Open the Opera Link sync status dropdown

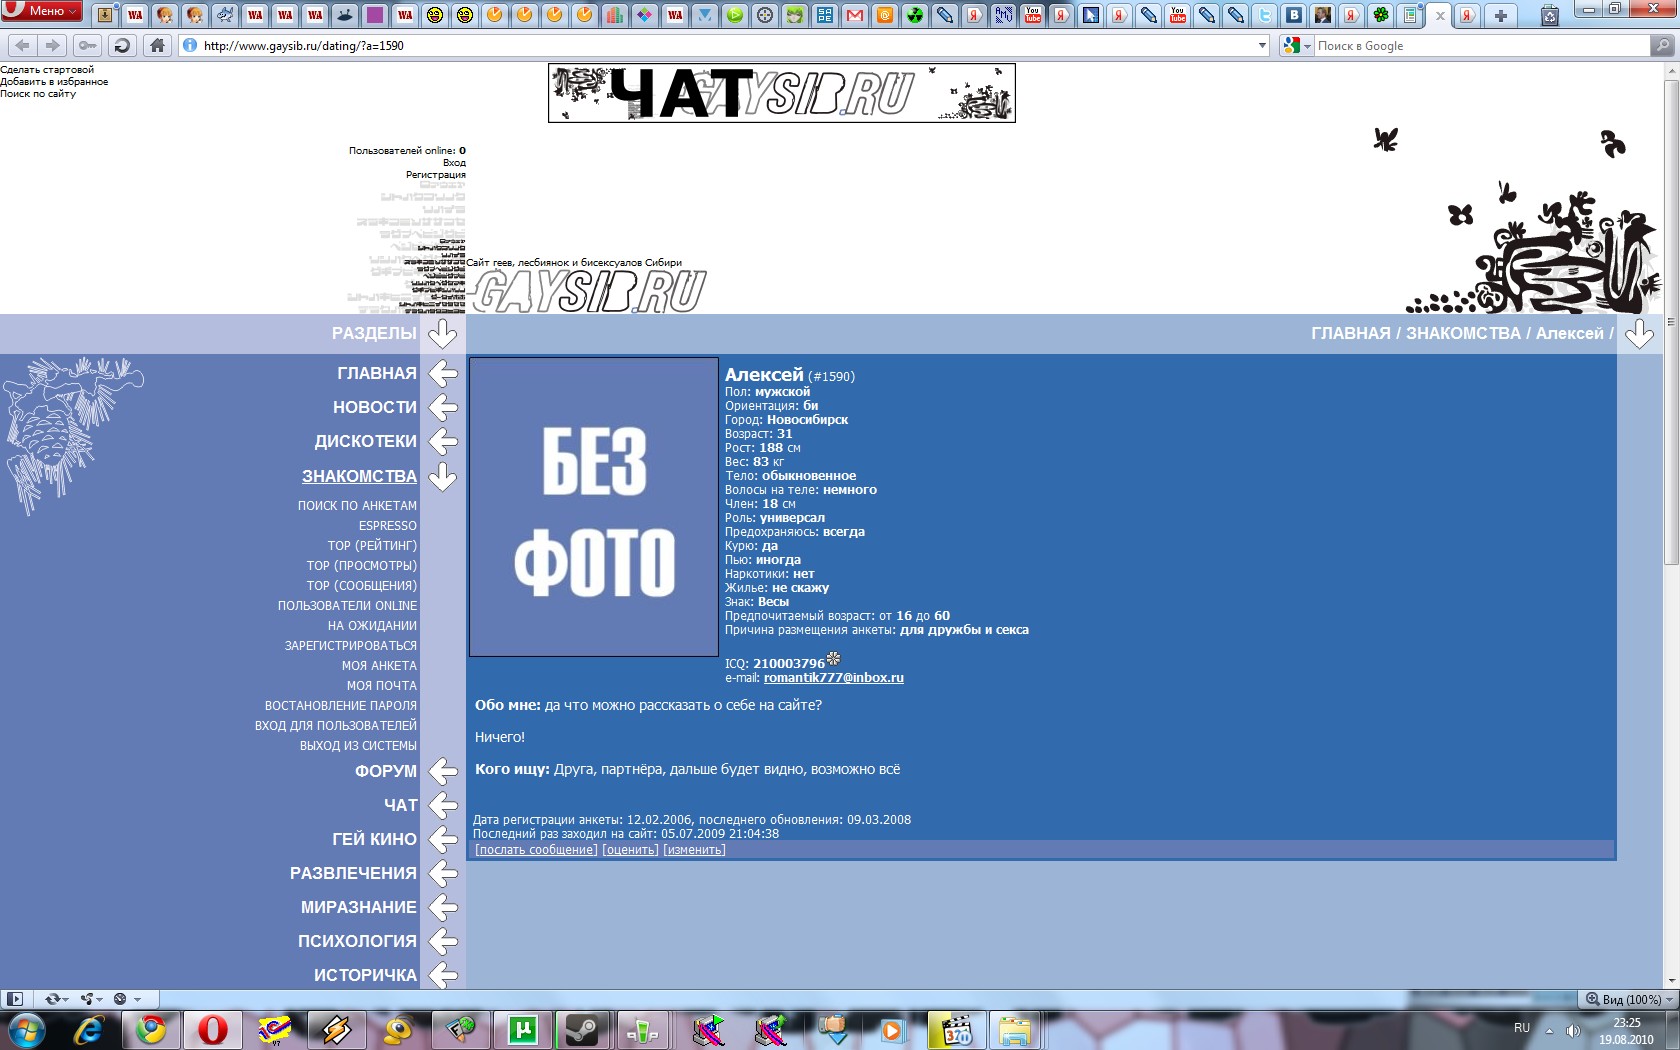click(x=57, y=999)
